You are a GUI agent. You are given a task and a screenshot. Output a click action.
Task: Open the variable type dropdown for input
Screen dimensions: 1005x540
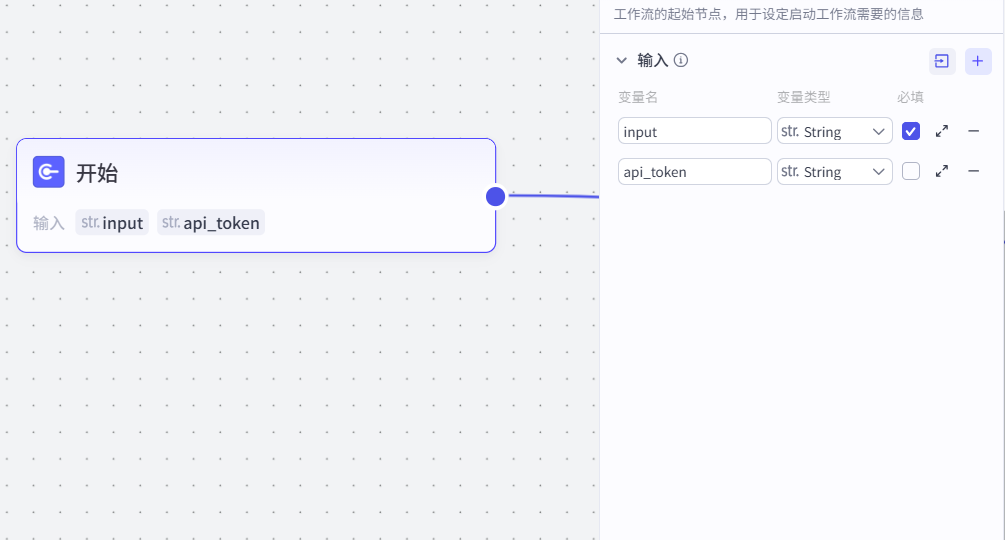tap(834, 131)
